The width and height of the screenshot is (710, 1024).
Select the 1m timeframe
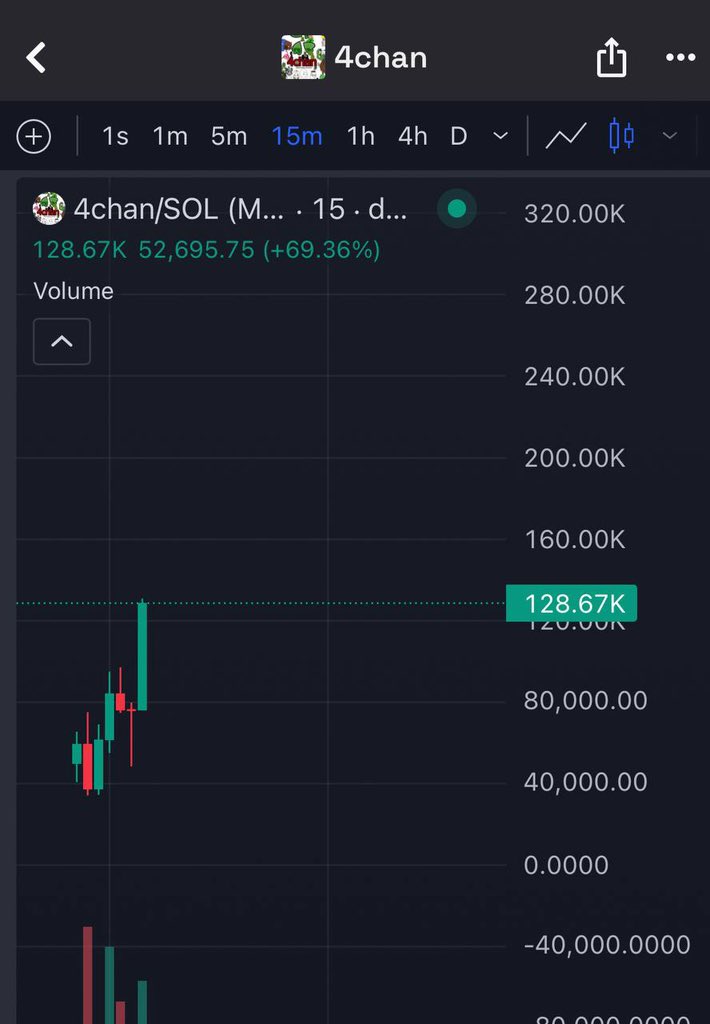tap(170, 136)
